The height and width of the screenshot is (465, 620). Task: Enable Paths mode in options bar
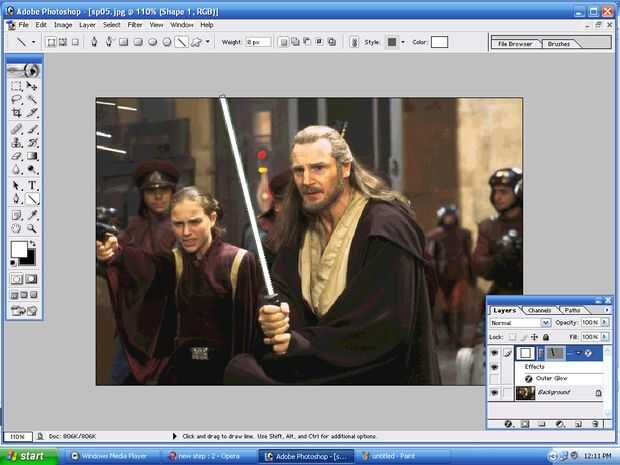coord(62,42)
